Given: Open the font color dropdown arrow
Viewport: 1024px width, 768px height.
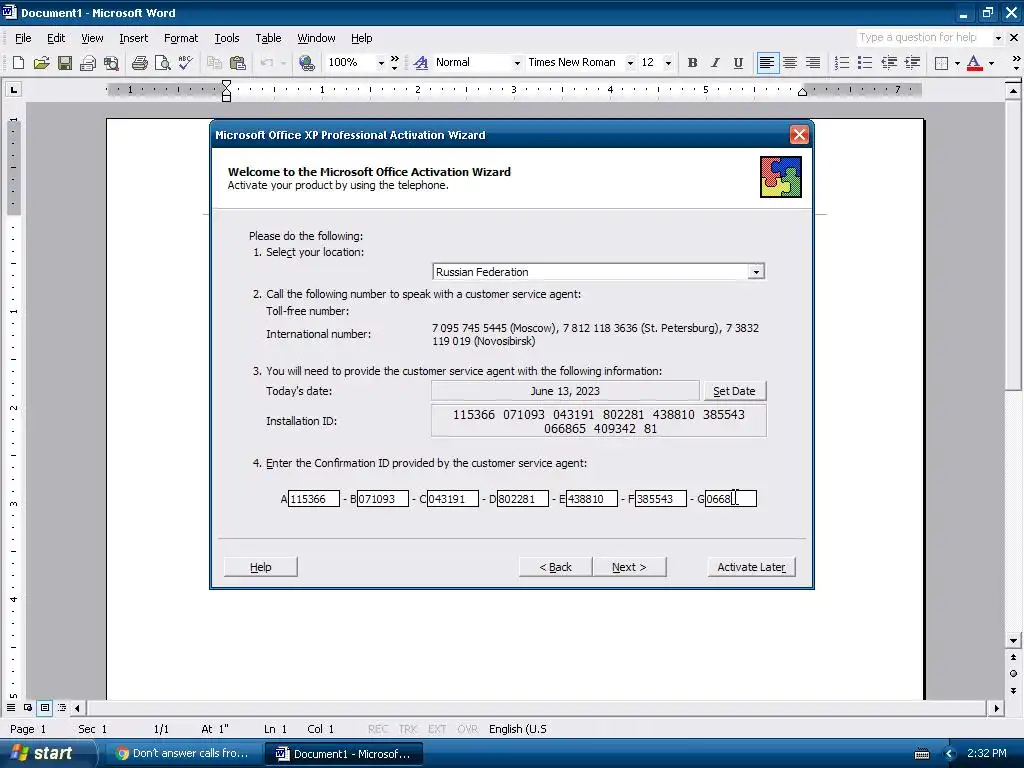Looking at the screenshot, I should pyautogui.click(x=991, y=63).
